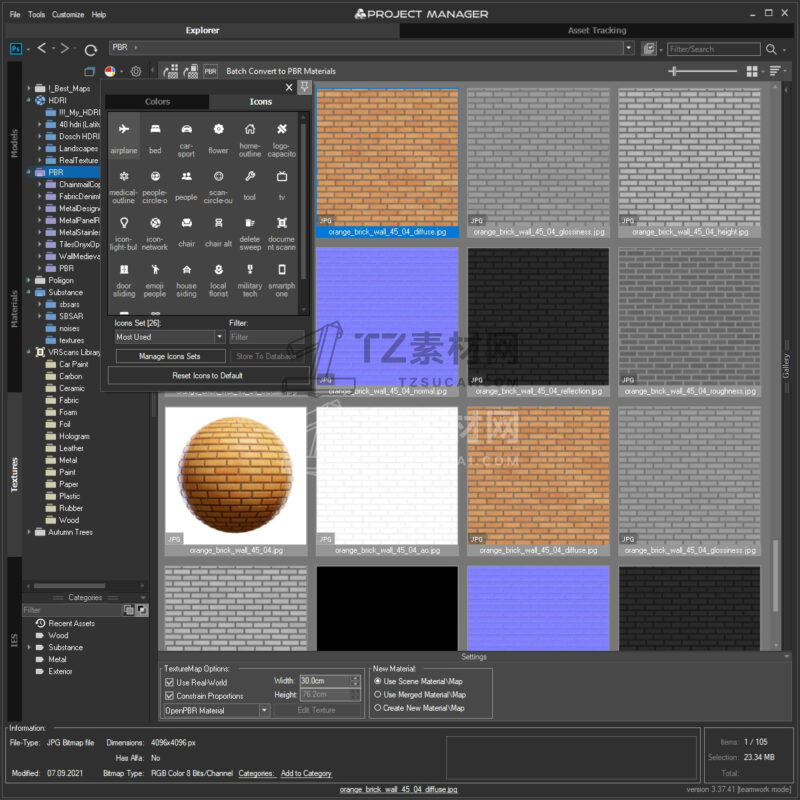The image size is (800, 800).
Task: Click Reset Icons to Default button
Action: 208,375
